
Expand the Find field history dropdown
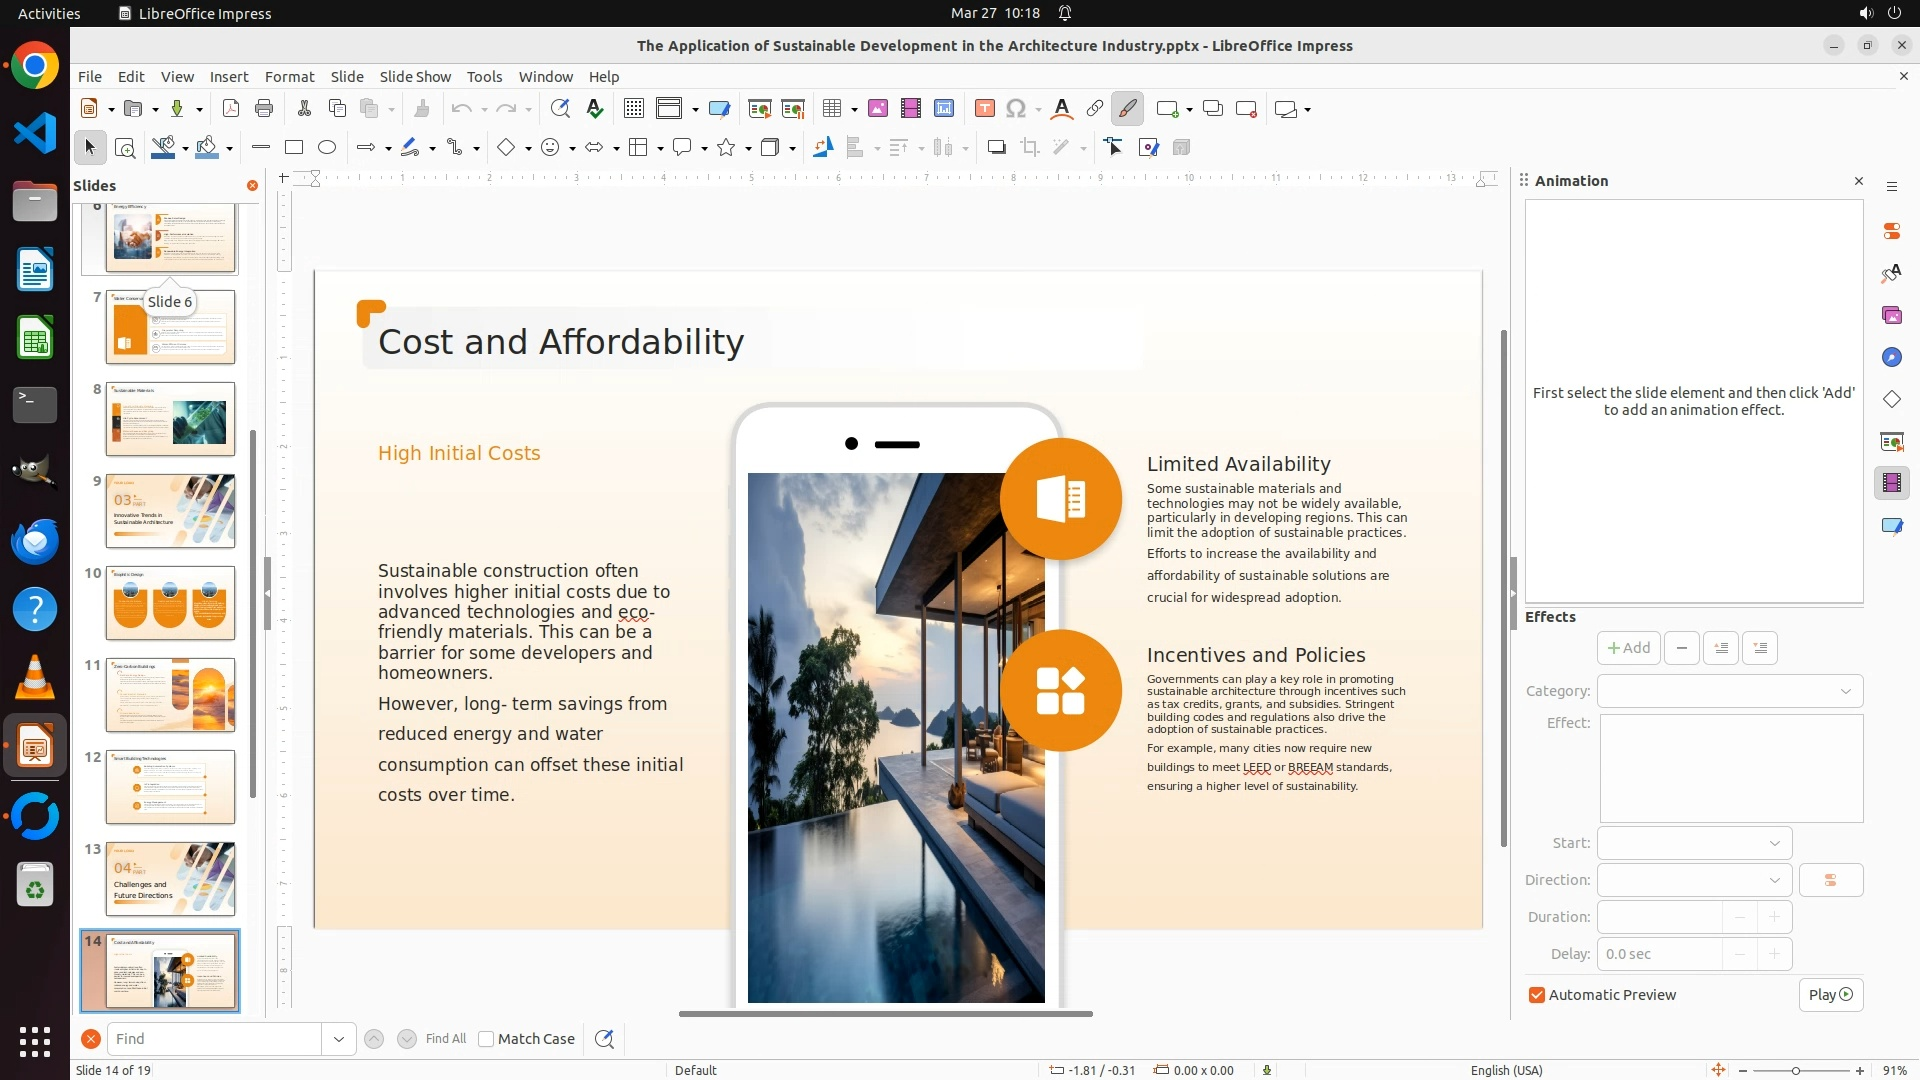[x=338, y=1039]
